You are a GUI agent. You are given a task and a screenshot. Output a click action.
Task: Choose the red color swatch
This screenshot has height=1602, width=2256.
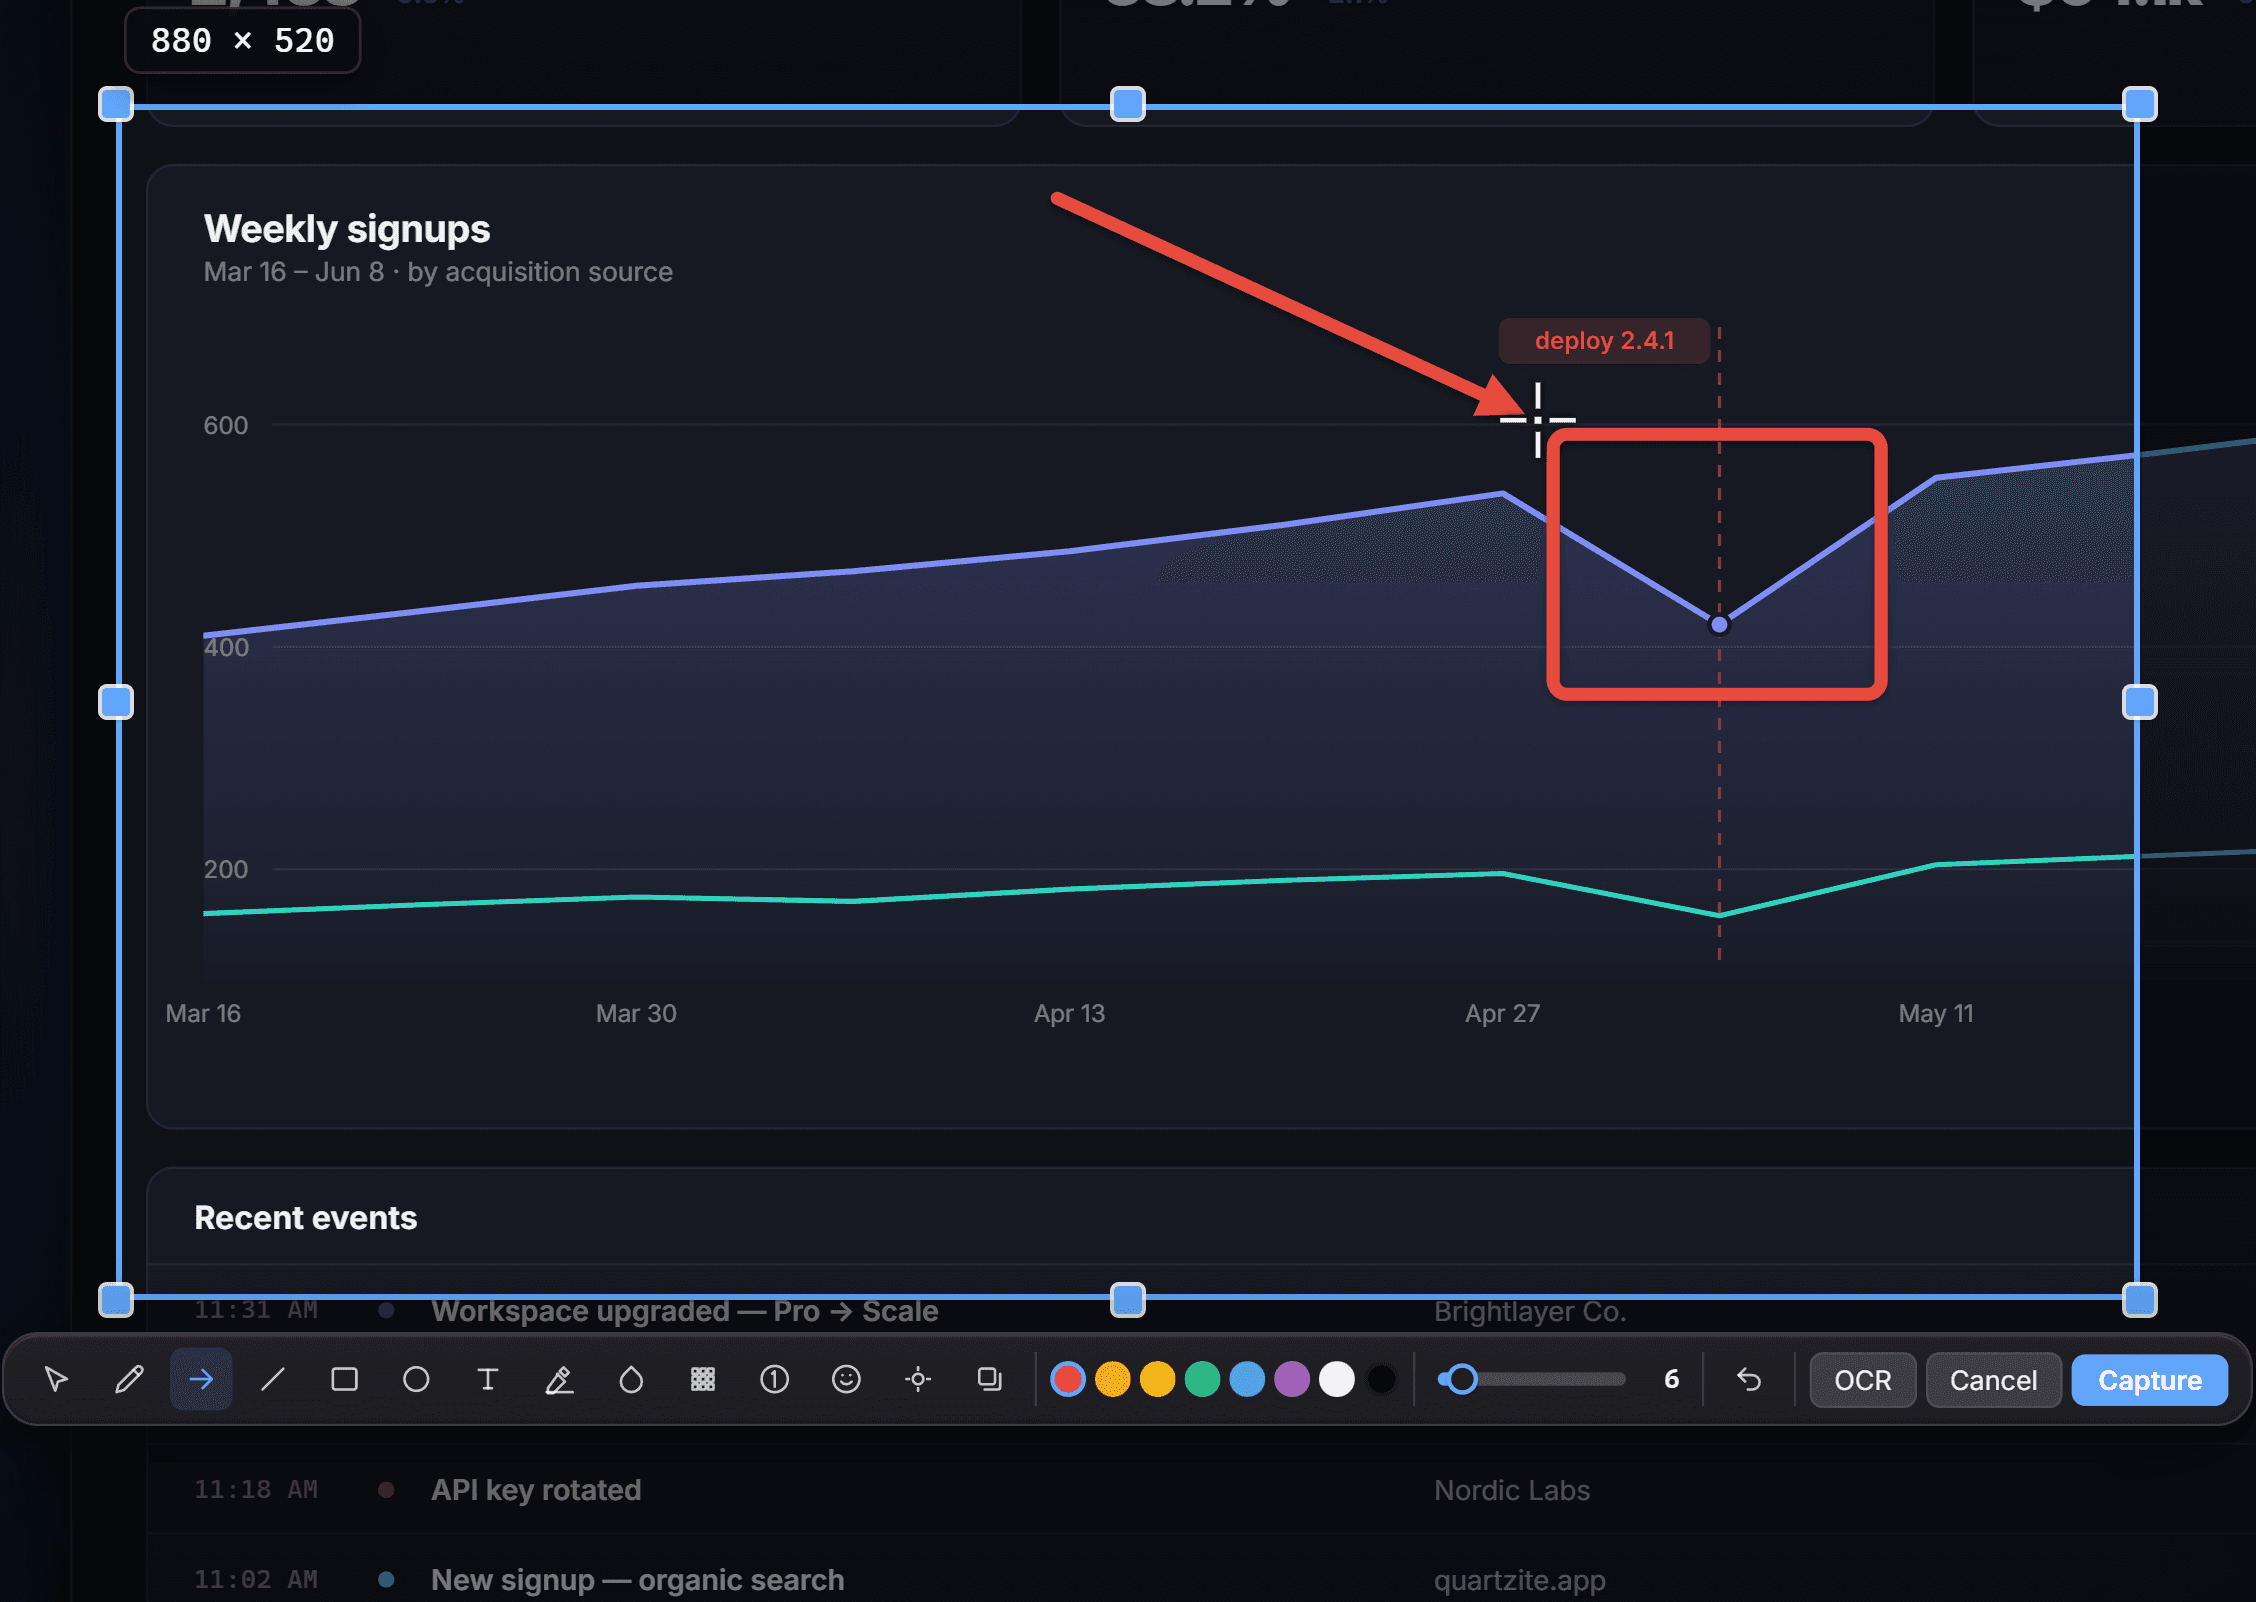[x=1068, y=1380]
